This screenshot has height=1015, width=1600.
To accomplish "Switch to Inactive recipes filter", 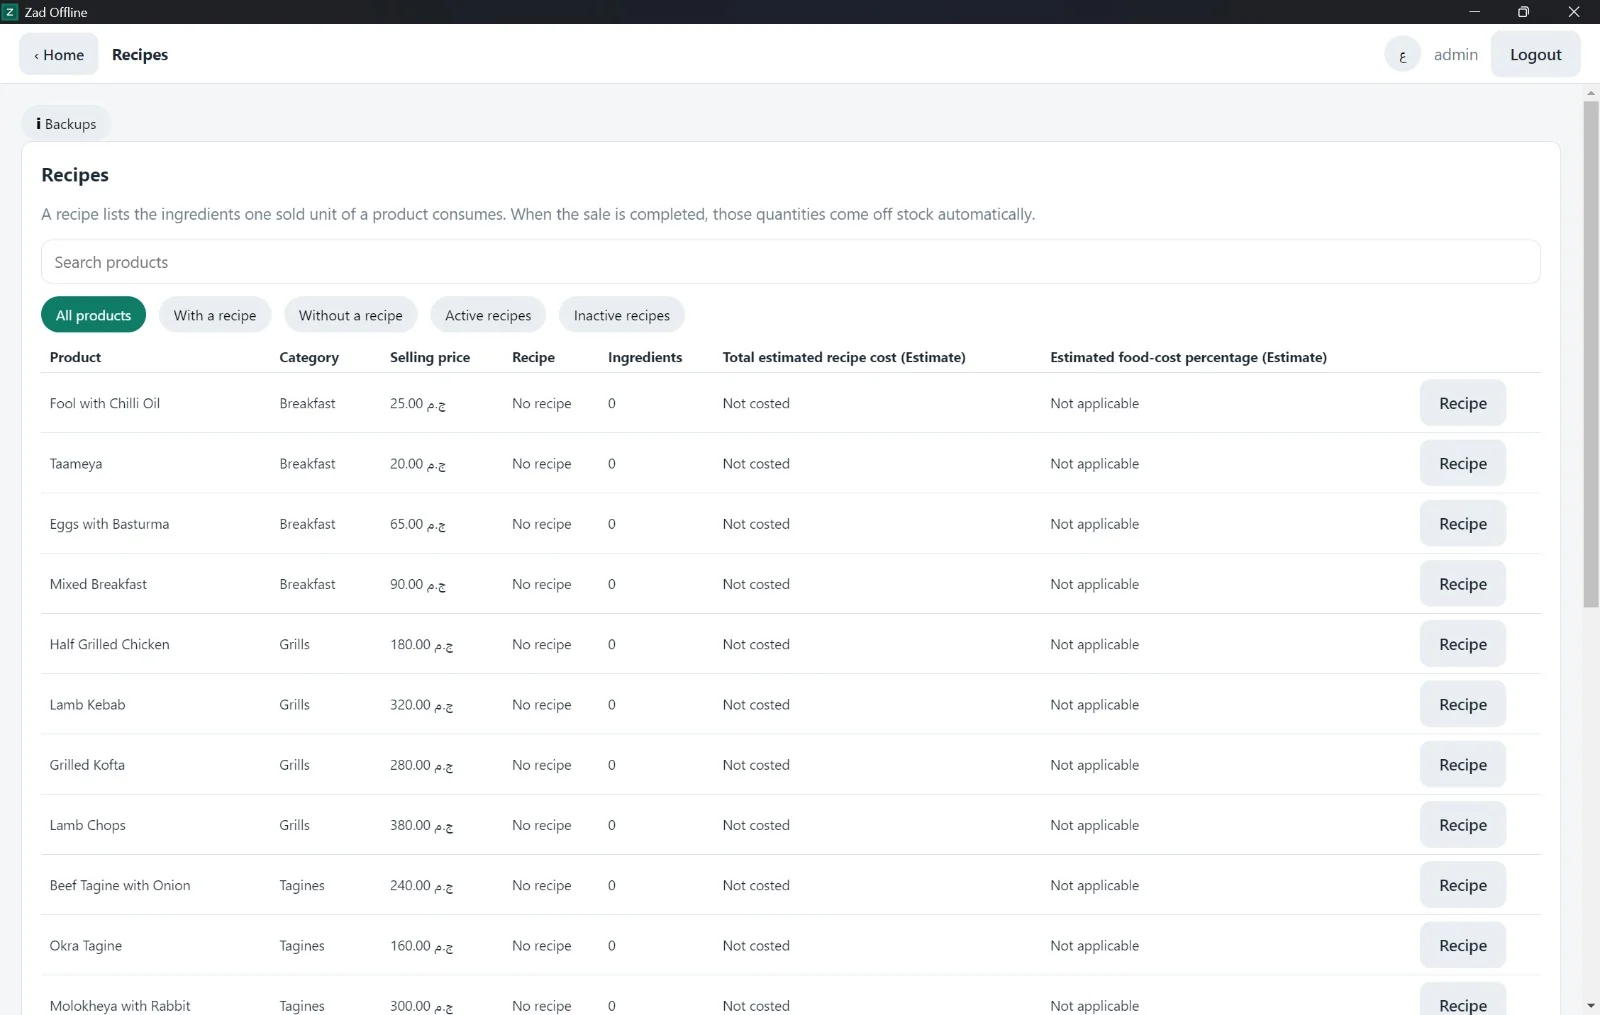I will [622, 315].
